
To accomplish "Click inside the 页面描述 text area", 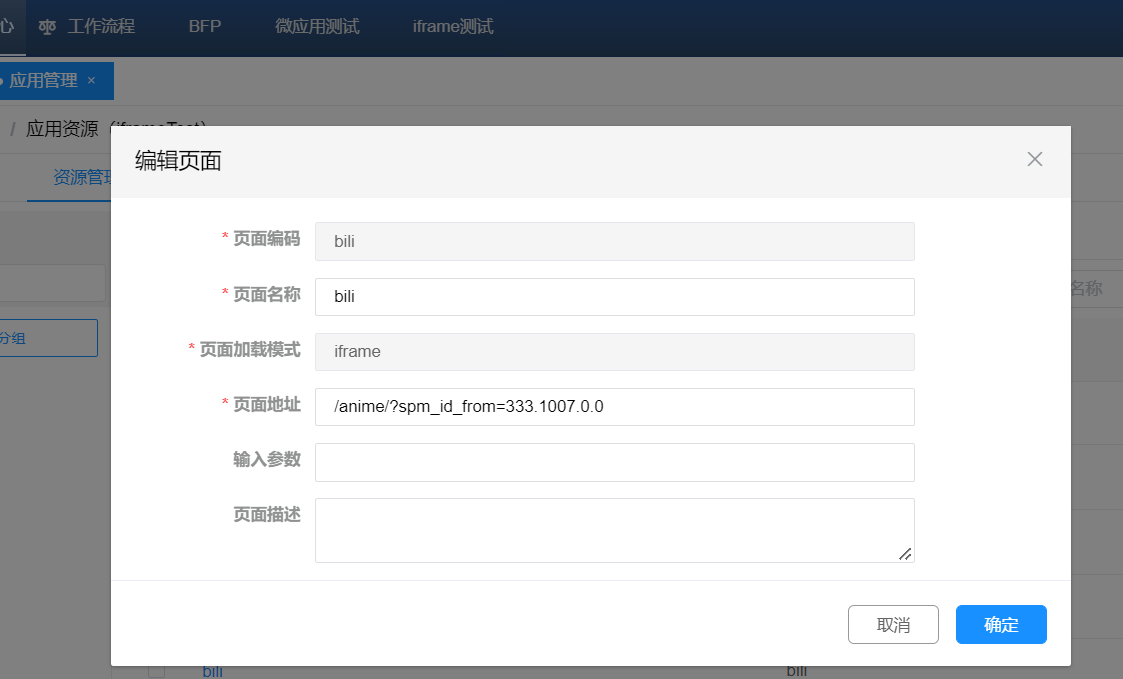I will tap(614, 530).
